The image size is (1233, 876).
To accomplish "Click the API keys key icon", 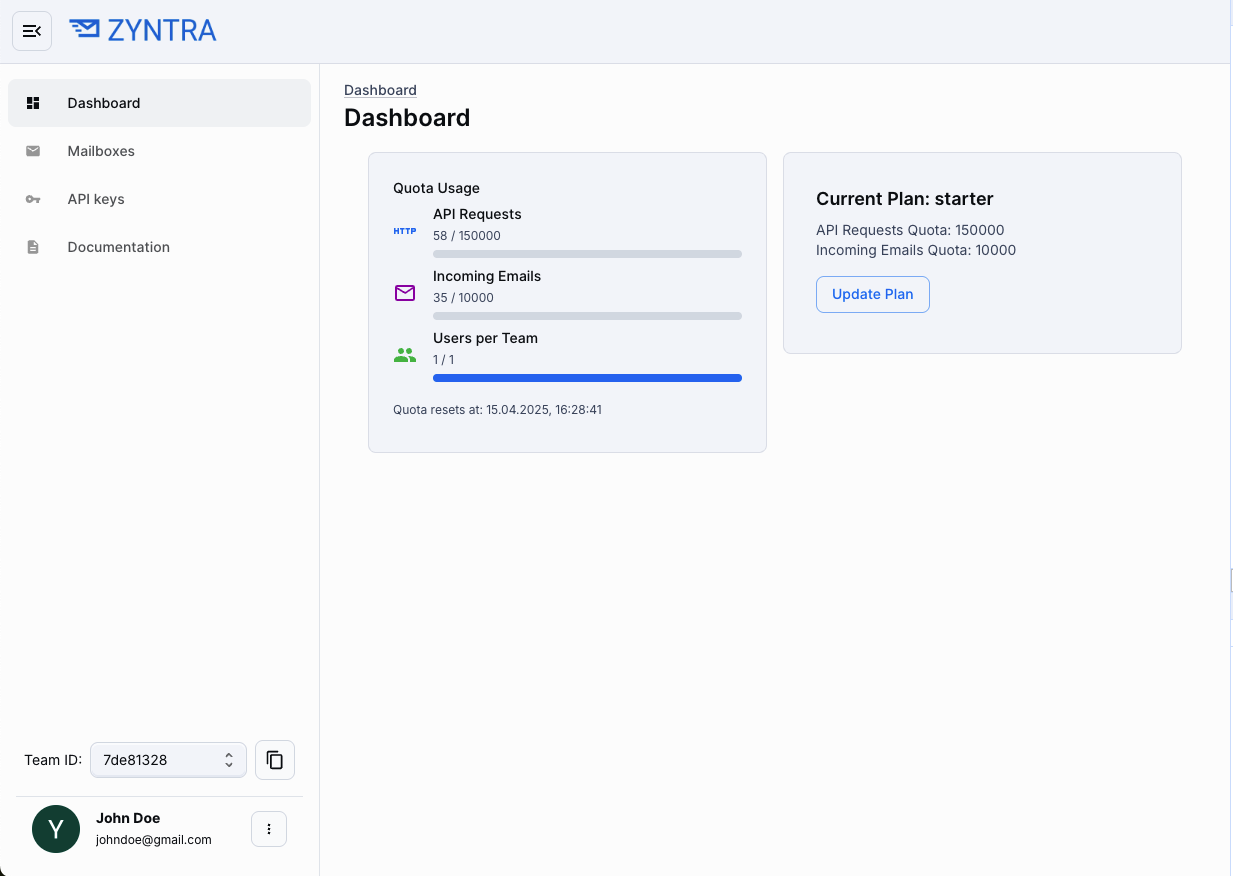I will click(x=33, y=199).
